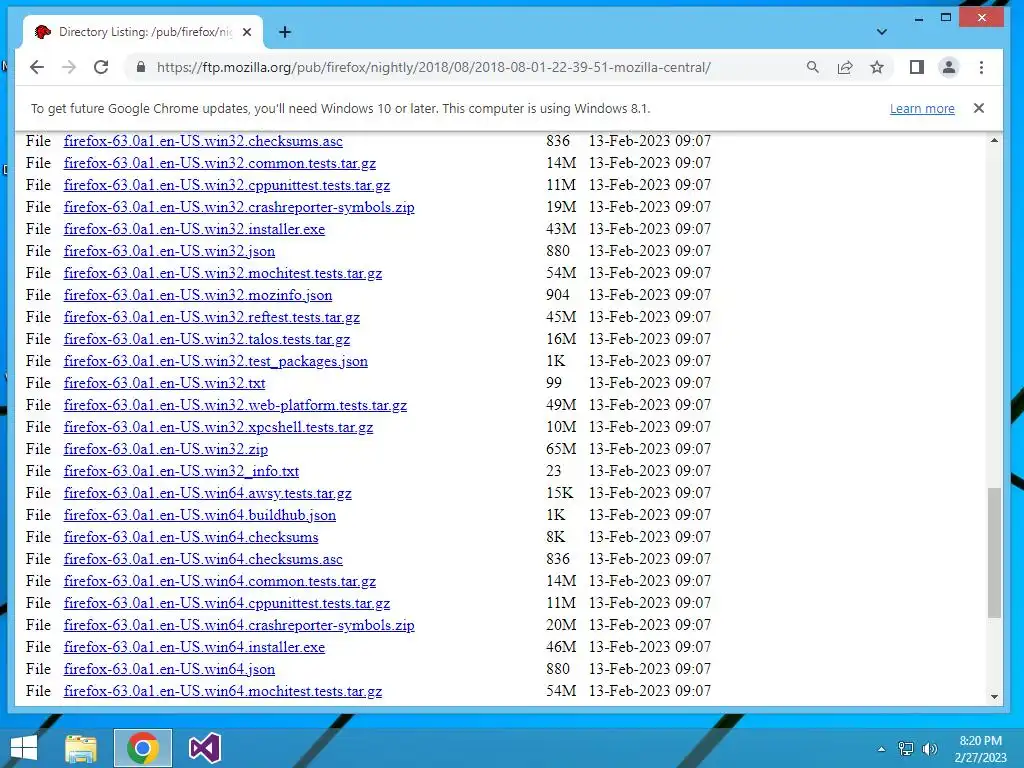
Task: Open File Explorer from taskbar
Action: pos(81,748)
